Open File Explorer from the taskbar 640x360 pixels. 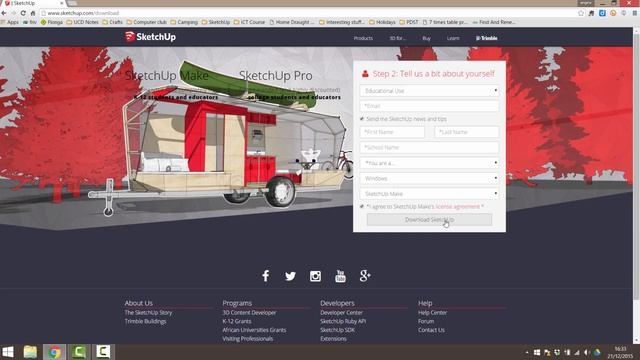(30, 352)
